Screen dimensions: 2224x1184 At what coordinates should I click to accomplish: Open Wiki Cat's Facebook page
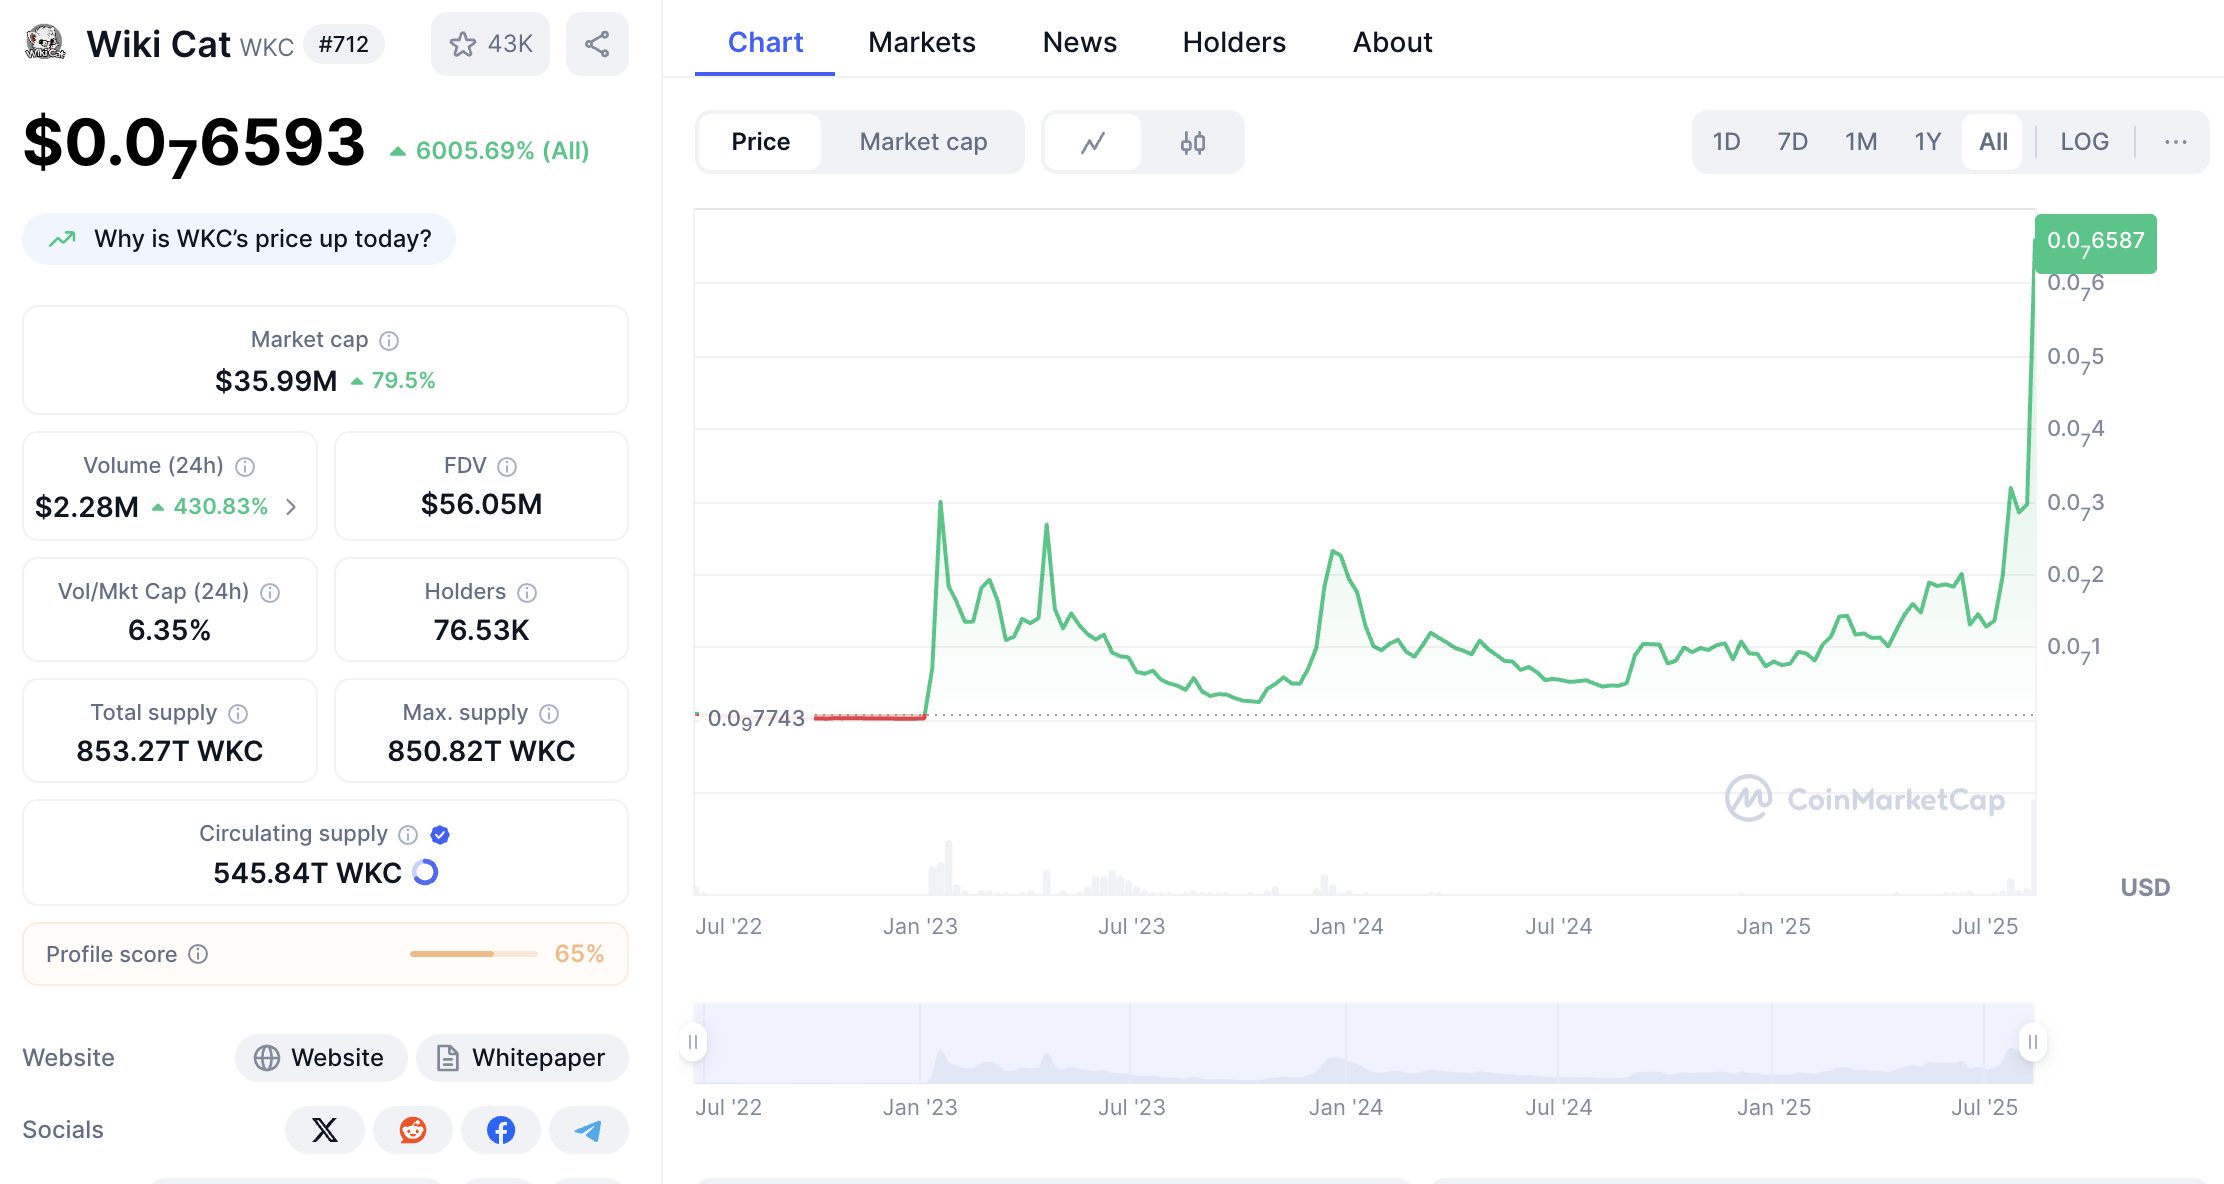(x=500, y=1129)
